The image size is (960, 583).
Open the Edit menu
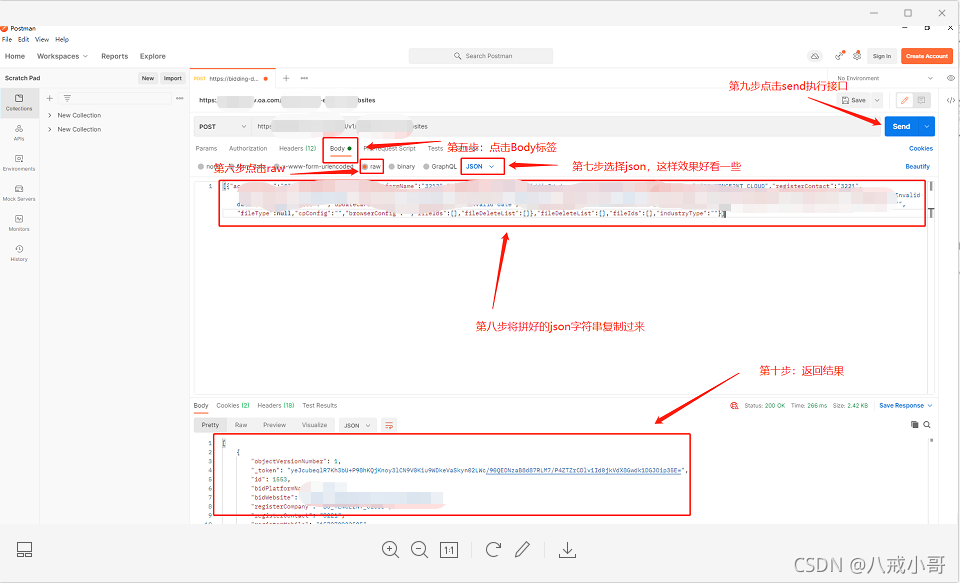(x=23, y=39)
